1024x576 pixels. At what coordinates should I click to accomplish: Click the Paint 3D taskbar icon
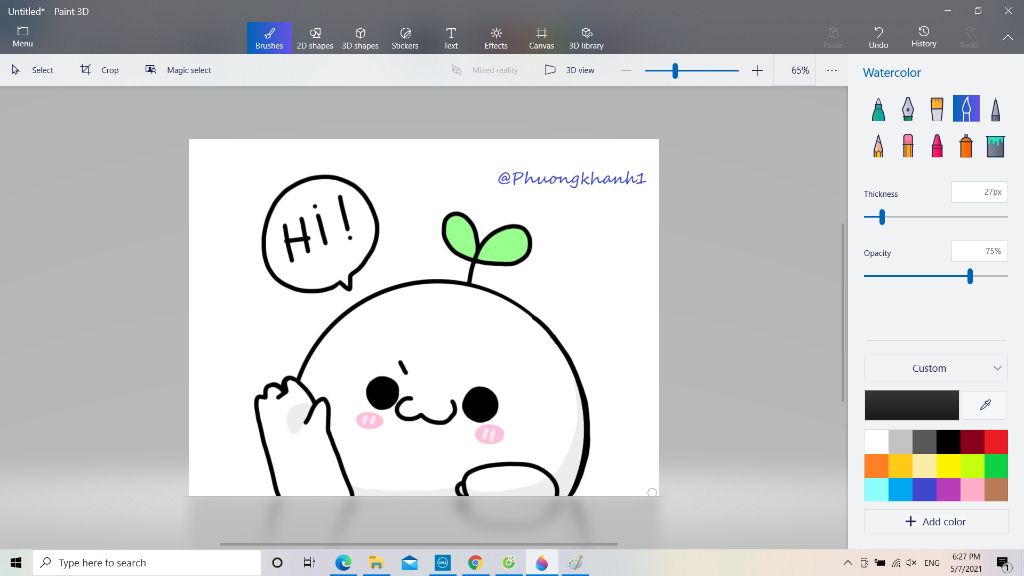click(541, 562)
